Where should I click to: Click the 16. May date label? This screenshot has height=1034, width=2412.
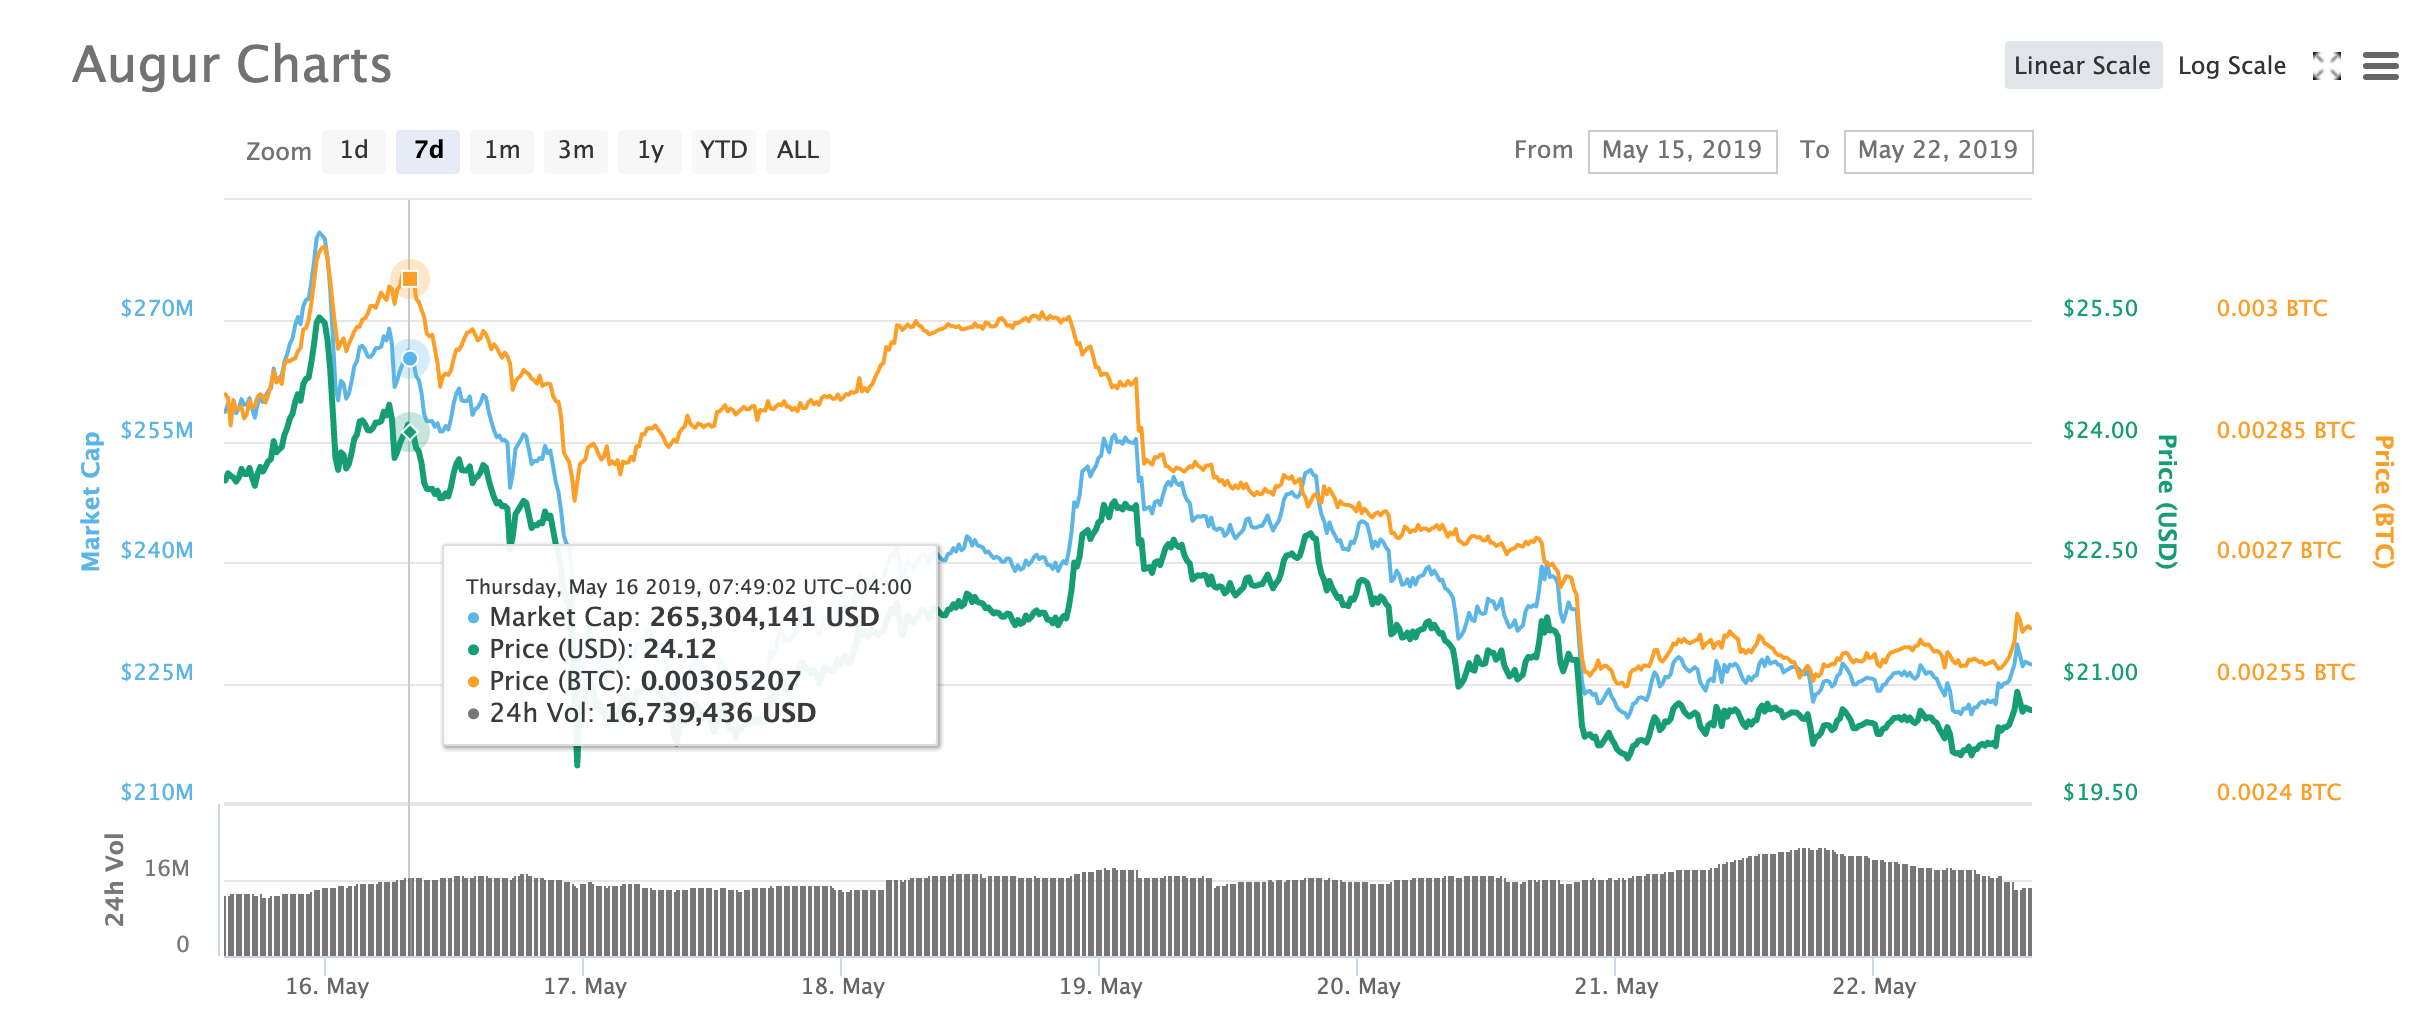327,986
